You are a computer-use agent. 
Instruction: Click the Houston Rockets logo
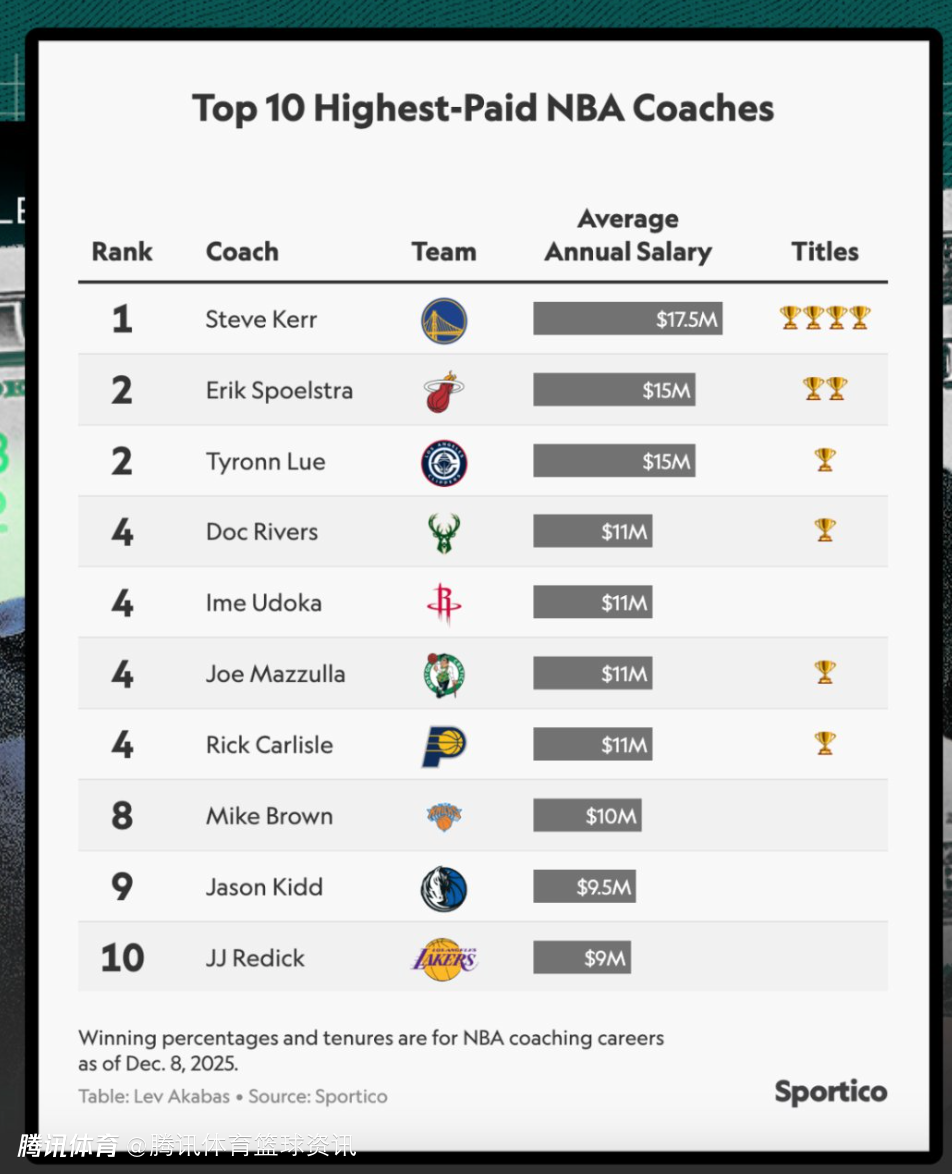[x=443, y=604]
